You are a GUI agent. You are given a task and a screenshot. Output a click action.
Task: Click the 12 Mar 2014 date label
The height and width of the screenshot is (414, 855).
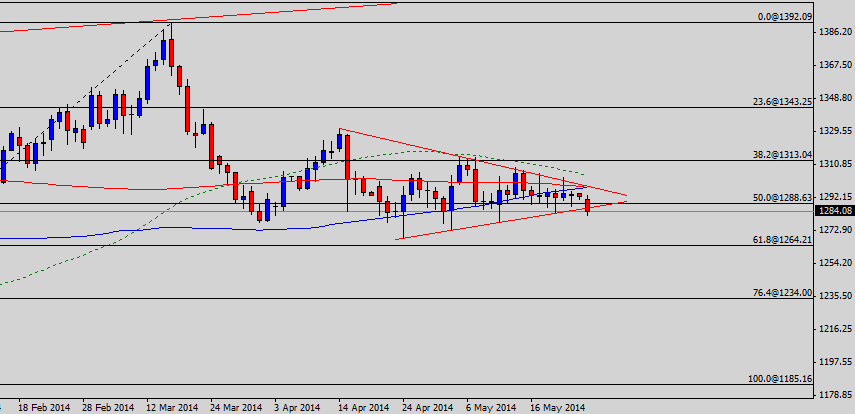[171, 407]
